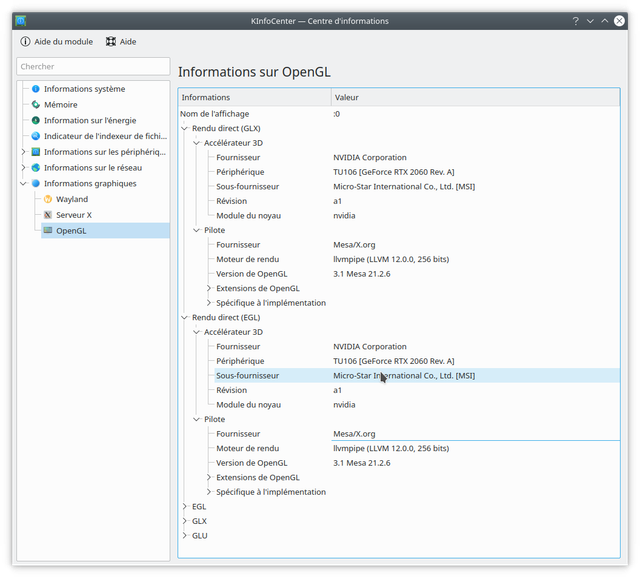This screenshot has width=640, height=578.
Task: Open Information sur l'énergie module
Action: [90, 120]
